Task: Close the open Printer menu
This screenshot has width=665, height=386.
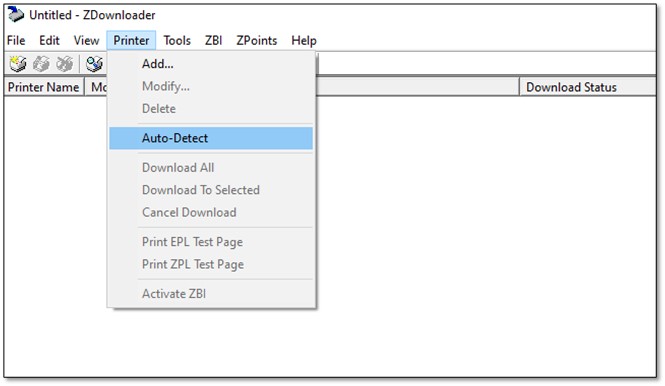Action: click(x=131, y=40)
